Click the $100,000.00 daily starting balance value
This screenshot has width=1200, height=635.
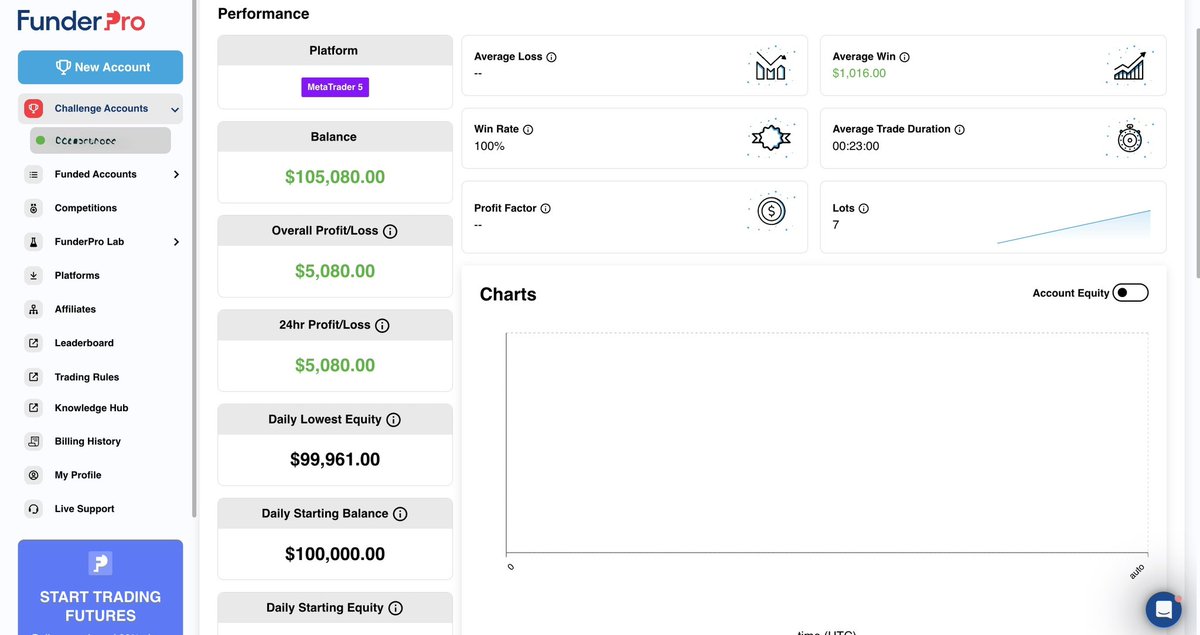[x=335, y=554]
